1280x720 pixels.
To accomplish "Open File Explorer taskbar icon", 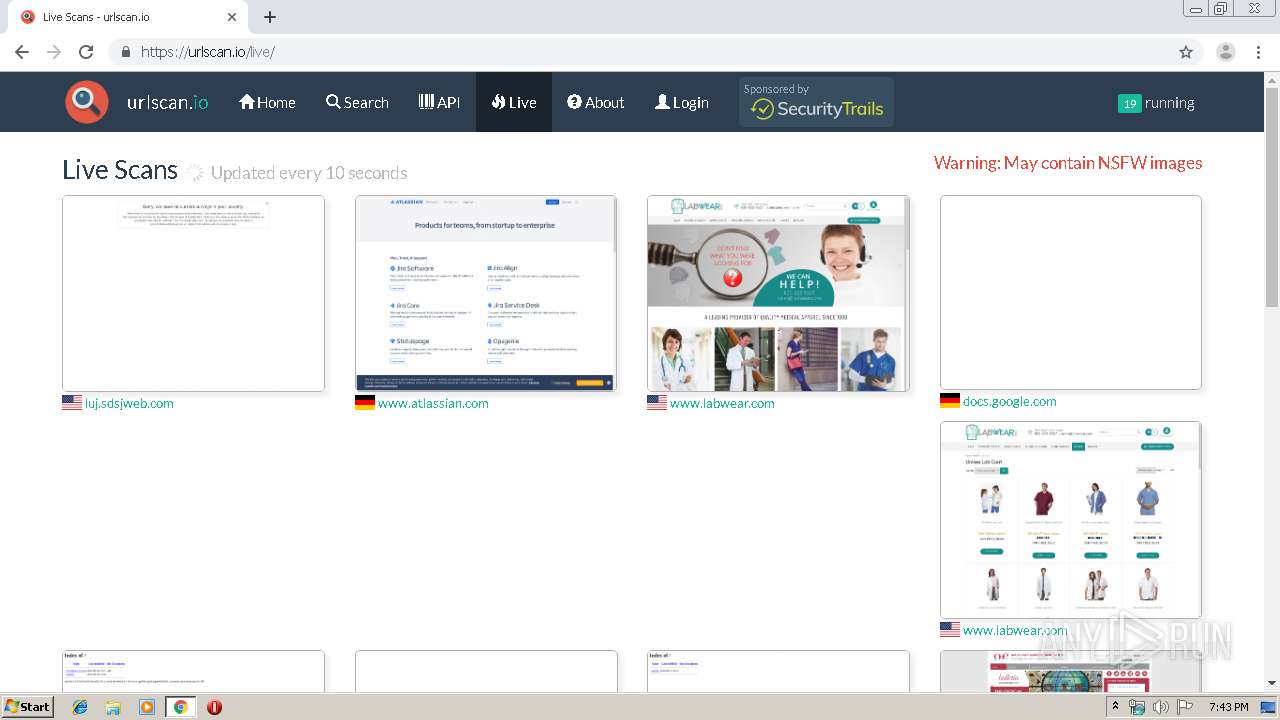I will 113,707.
